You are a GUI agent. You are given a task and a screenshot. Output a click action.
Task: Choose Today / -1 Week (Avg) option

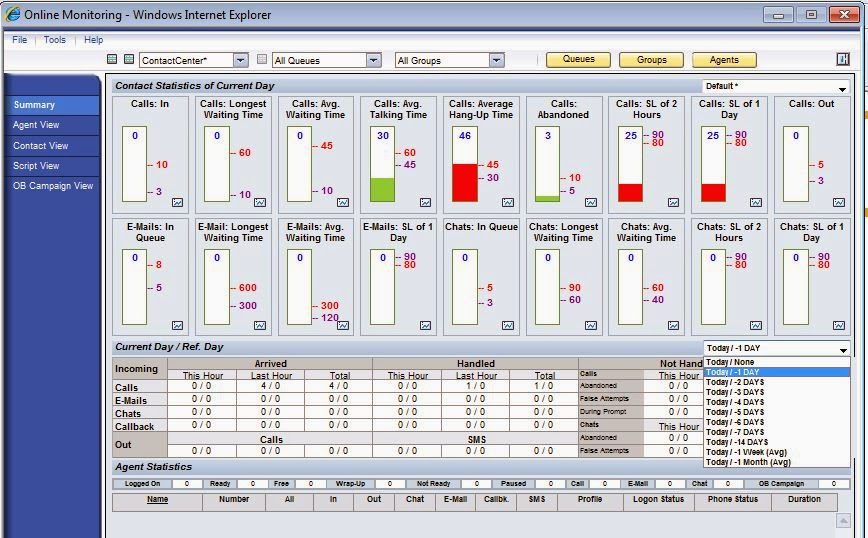click(776, 452)
